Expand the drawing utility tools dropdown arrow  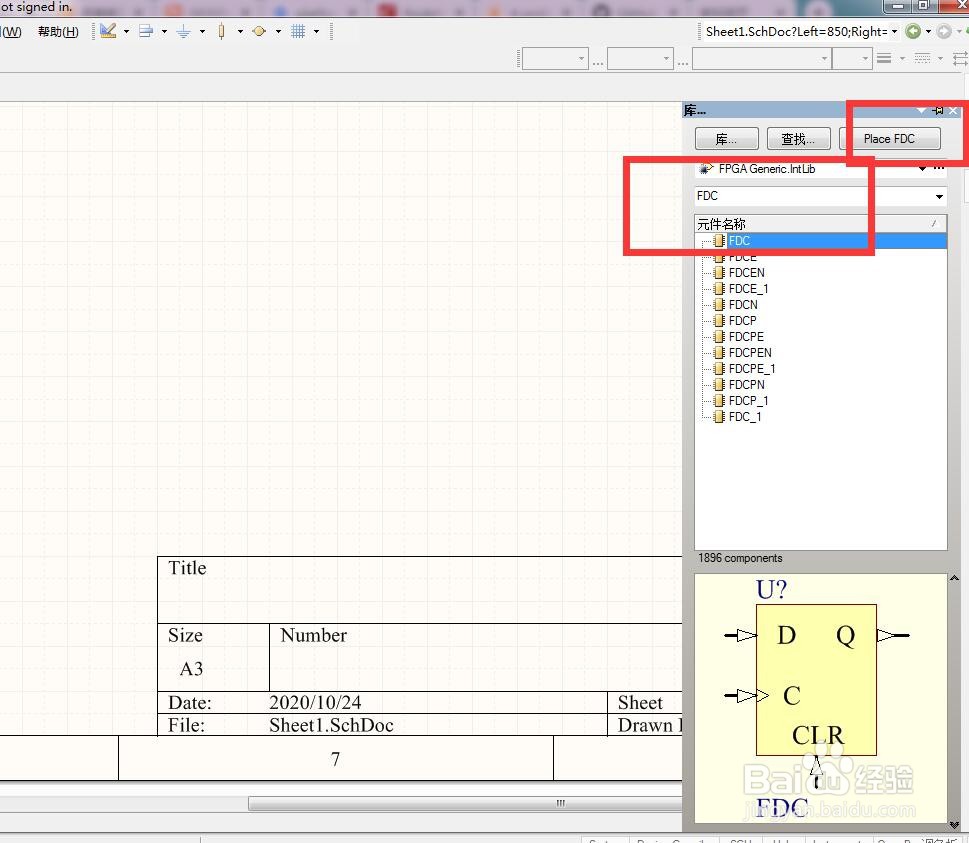pyautogui.click(x=126, y=31)
